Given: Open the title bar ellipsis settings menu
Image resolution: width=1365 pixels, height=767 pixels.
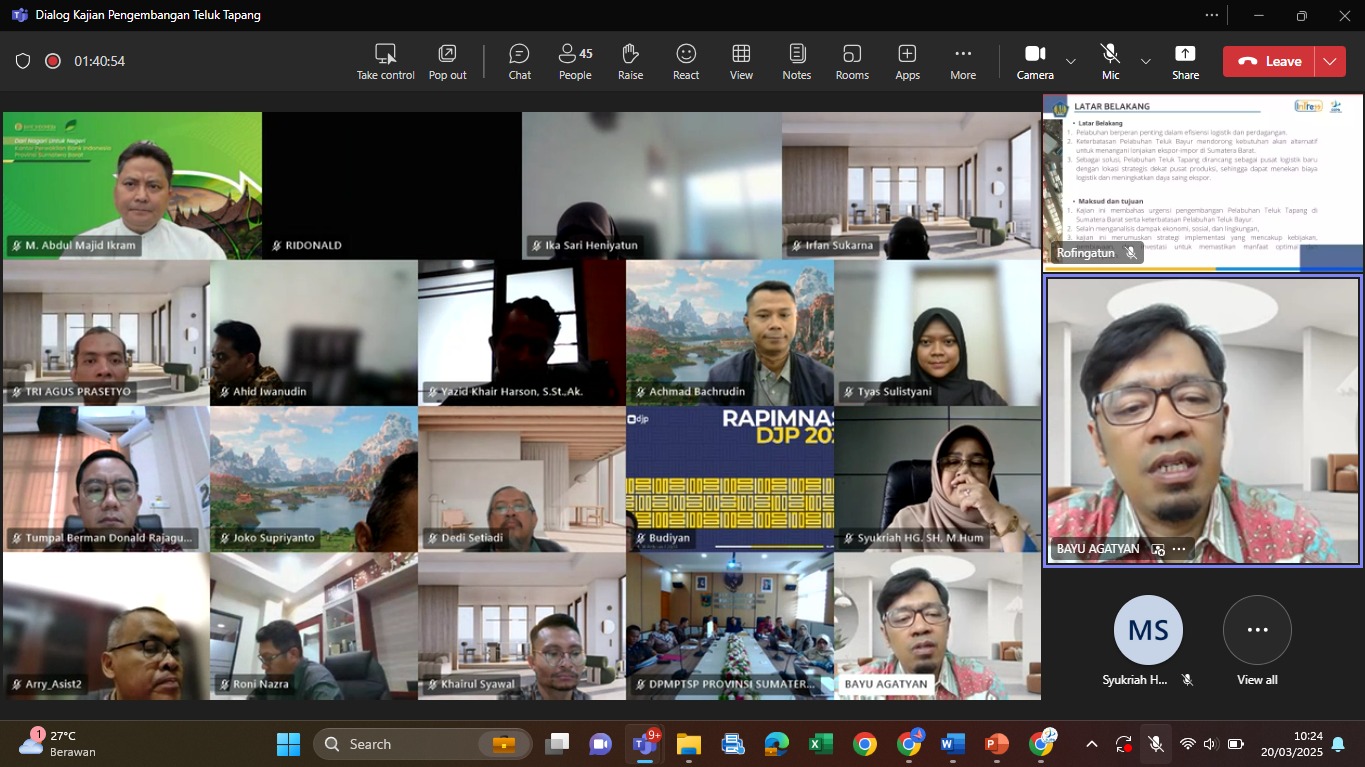Looking at the screenshot, I should [1211, 15].
